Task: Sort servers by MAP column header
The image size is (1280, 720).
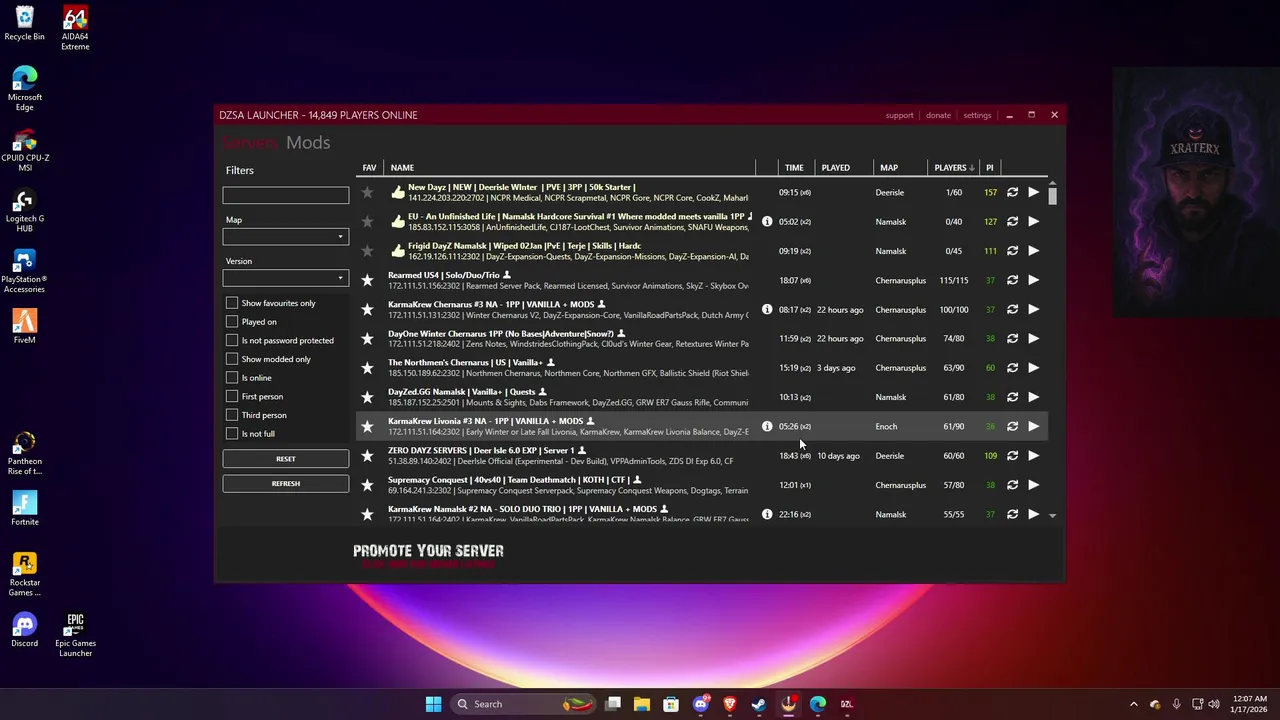Action: pos(889,168)
